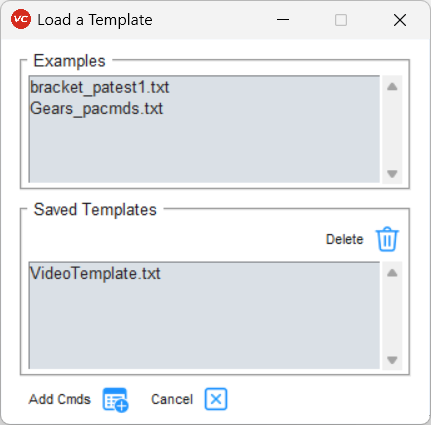Click Saved Templates scroll up arrow
The image size is (431, 425).
[x=392, y=273]
